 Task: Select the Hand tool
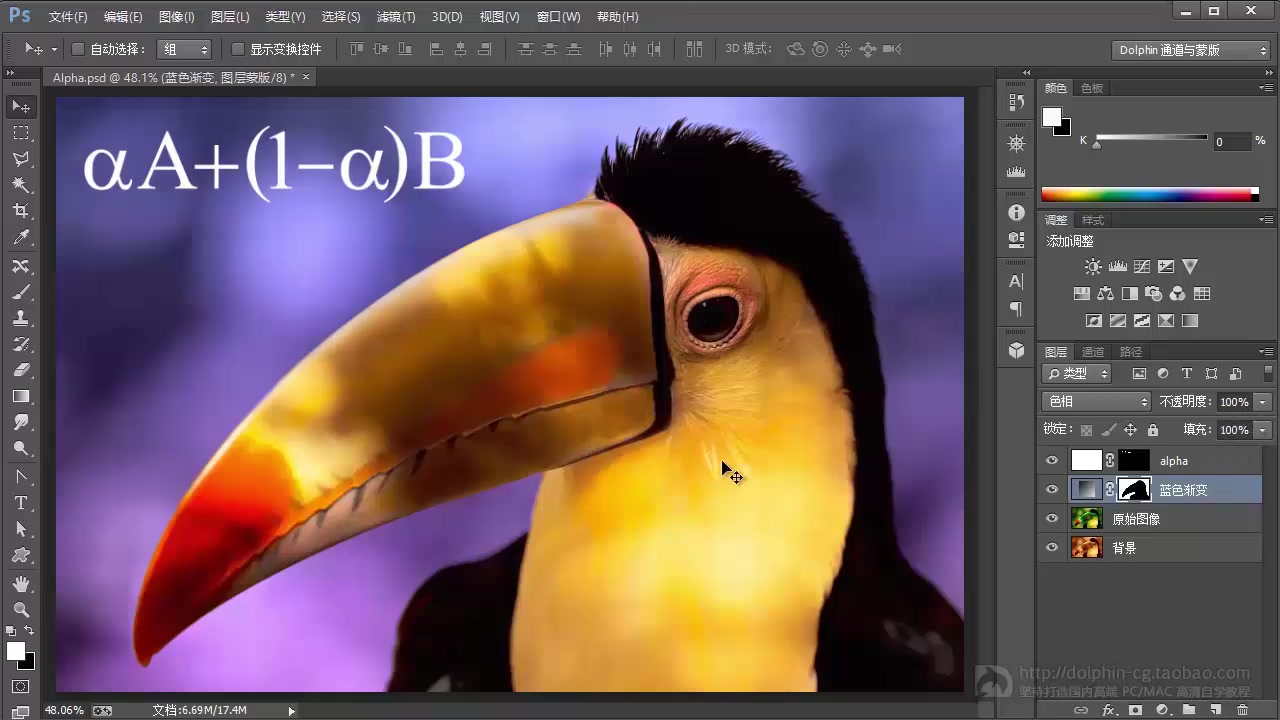(x=21, y=584)
